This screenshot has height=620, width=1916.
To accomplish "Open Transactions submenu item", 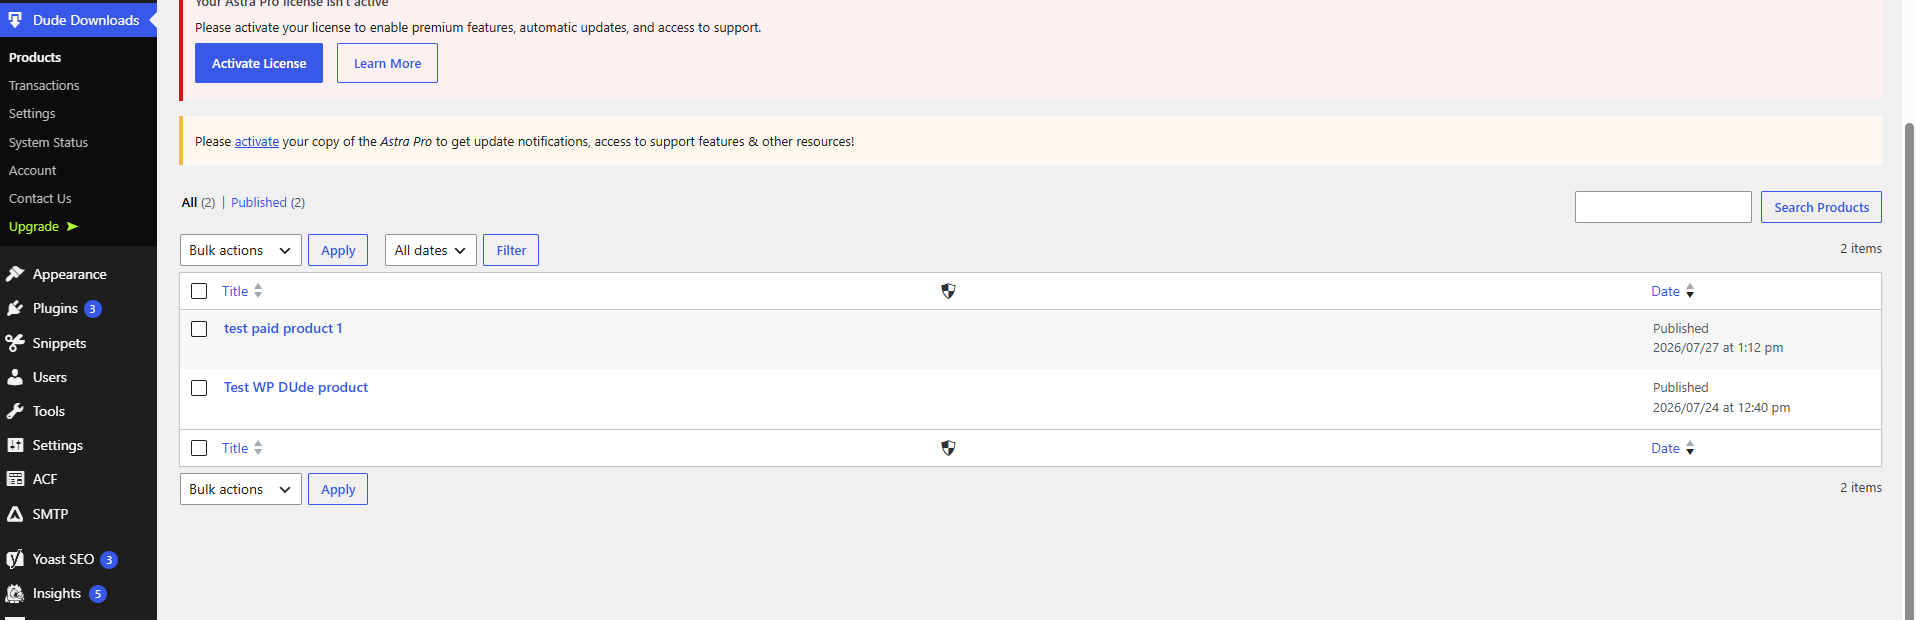I will (x=44, y=85).
